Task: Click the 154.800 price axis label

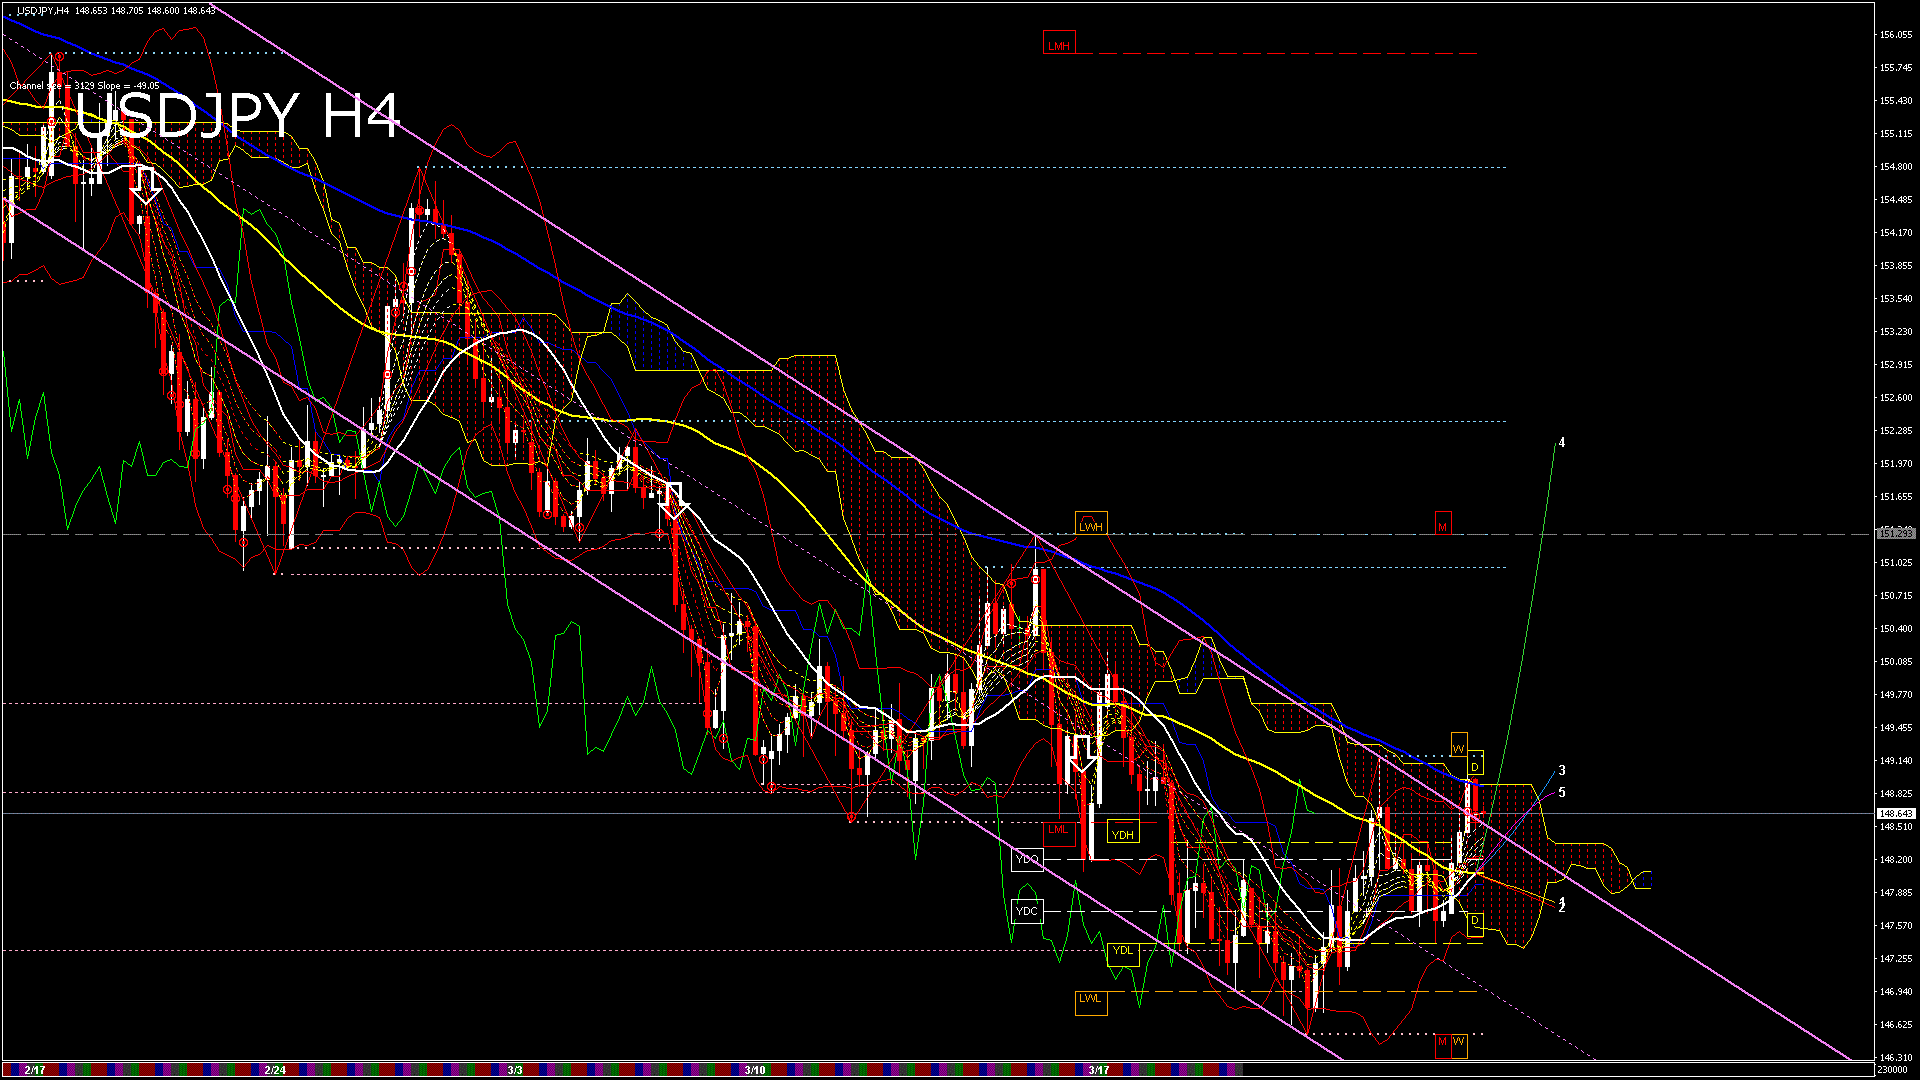Action: click(1896, 167)
